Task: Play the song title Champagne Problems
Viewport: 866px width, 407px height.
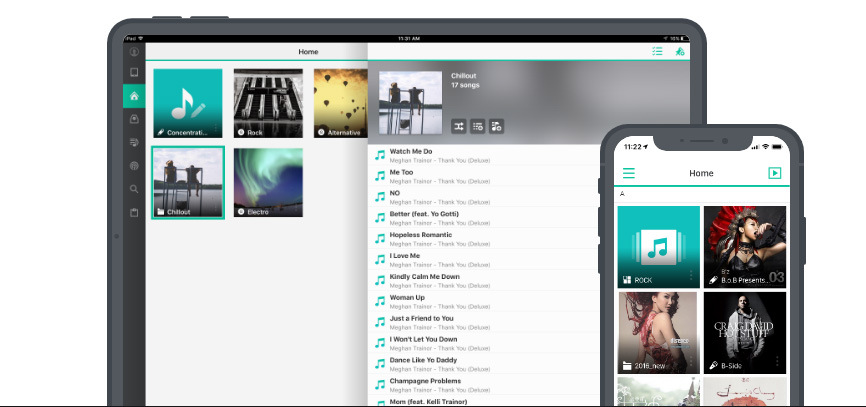Action: click(x=425, y=381)
